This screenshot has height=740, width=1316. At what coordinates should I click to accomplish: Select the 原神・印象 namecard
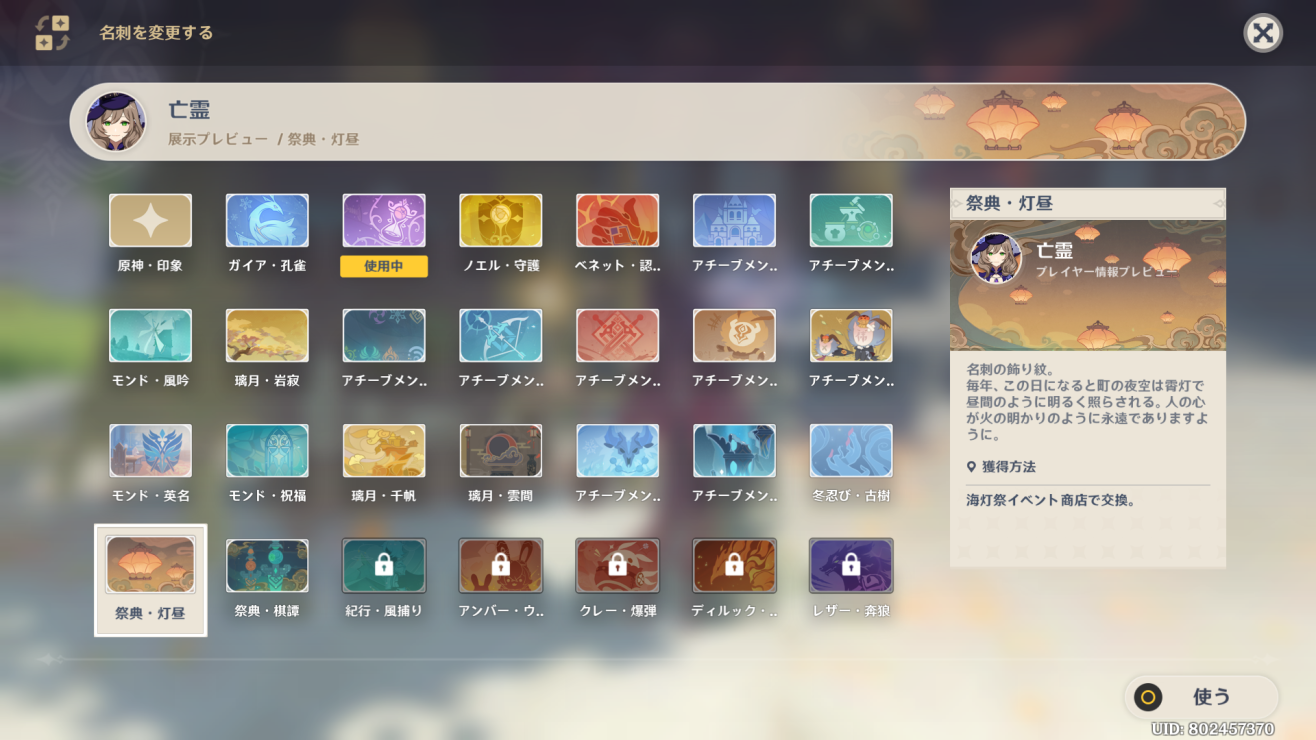[x=150, y=221]
